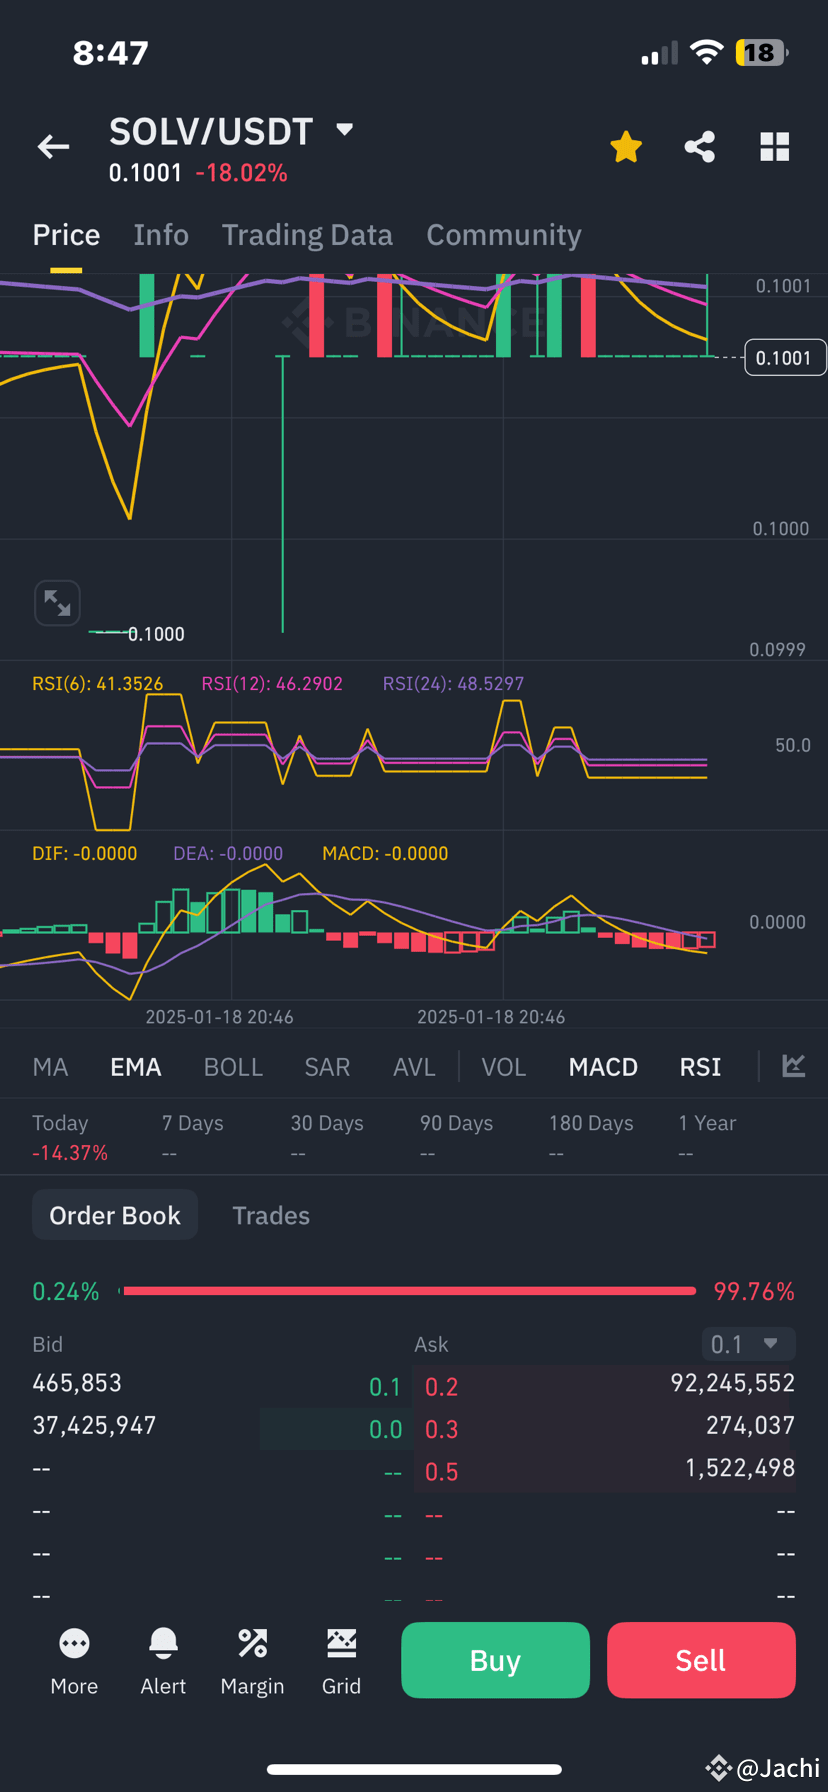Tap the RSI(24): 48.5297 label
This screenshot has height=1792, width=828.
click(x=453, y=684)
